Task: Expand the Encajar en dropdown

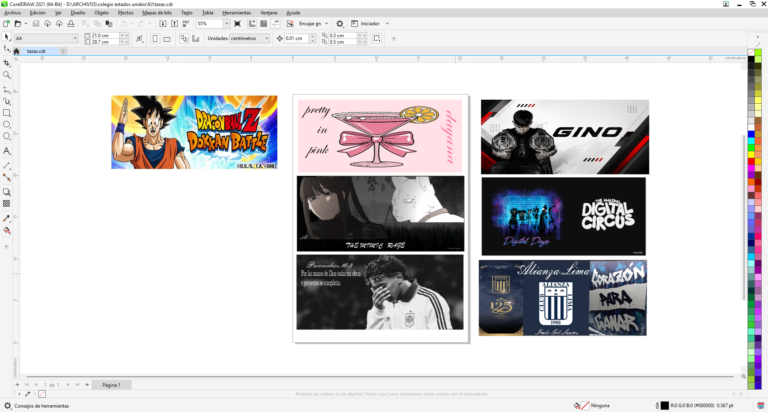Action: click(327, 24)
